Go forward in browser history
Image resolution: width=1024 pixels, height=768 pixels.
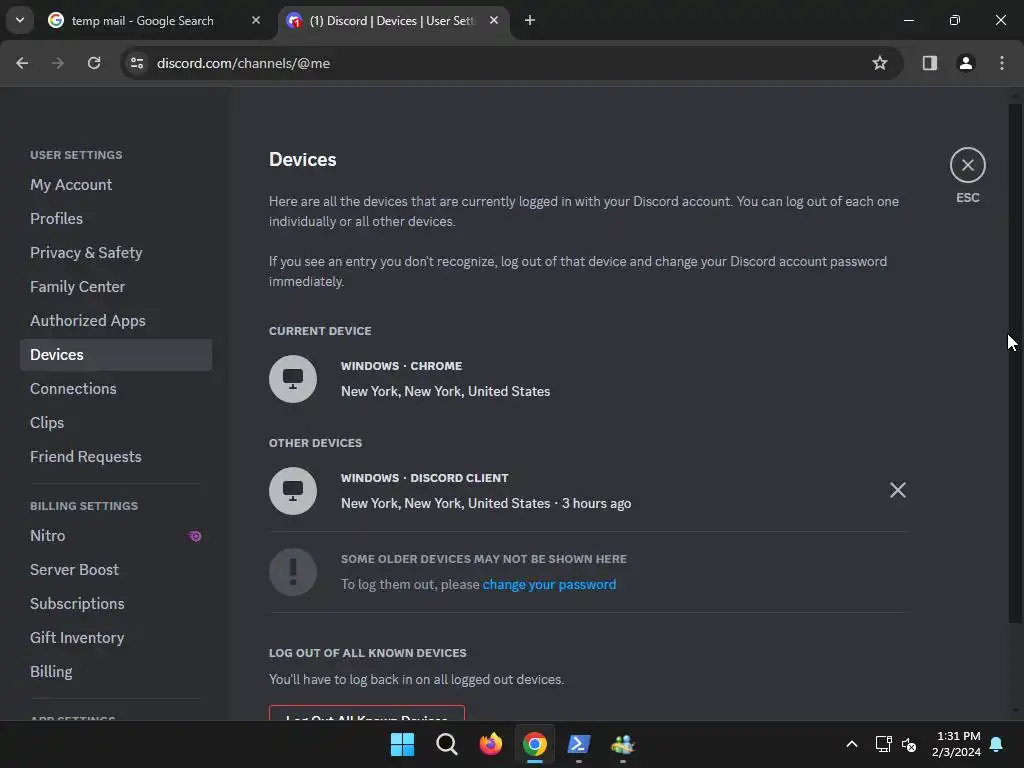click(58, 63)
